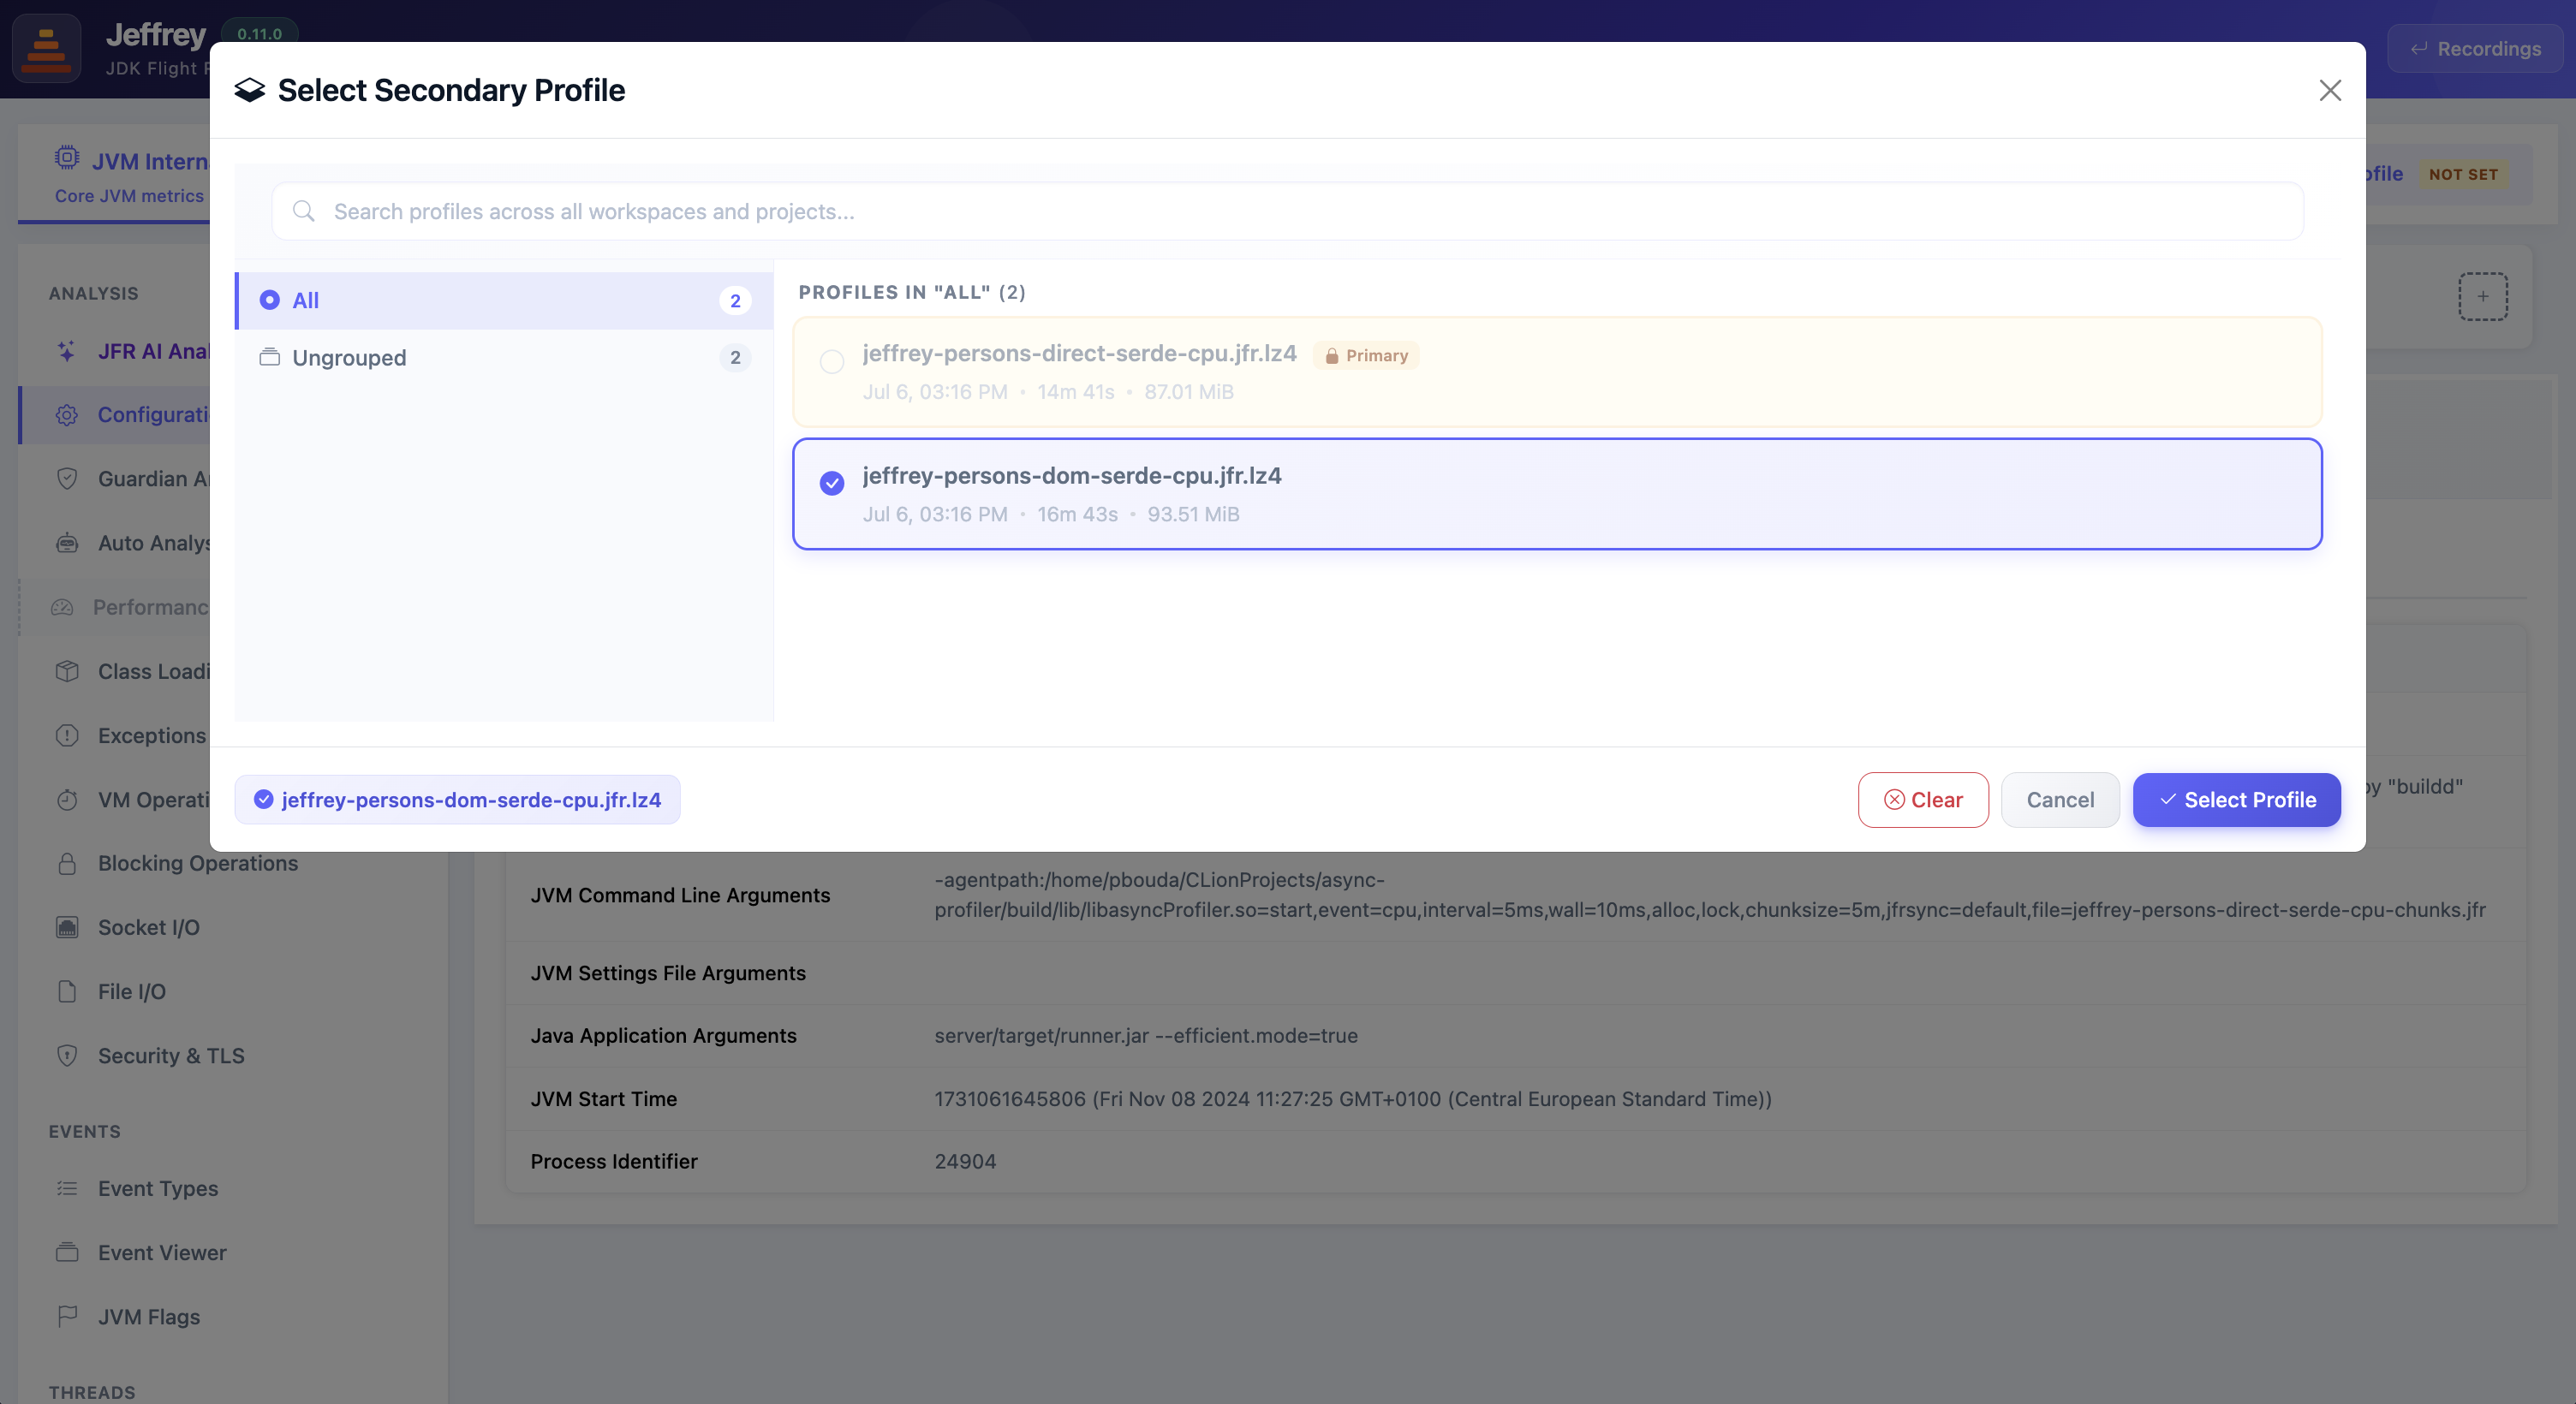Select the All group filter
The image size is (2576, 1404).
point(505,300)
